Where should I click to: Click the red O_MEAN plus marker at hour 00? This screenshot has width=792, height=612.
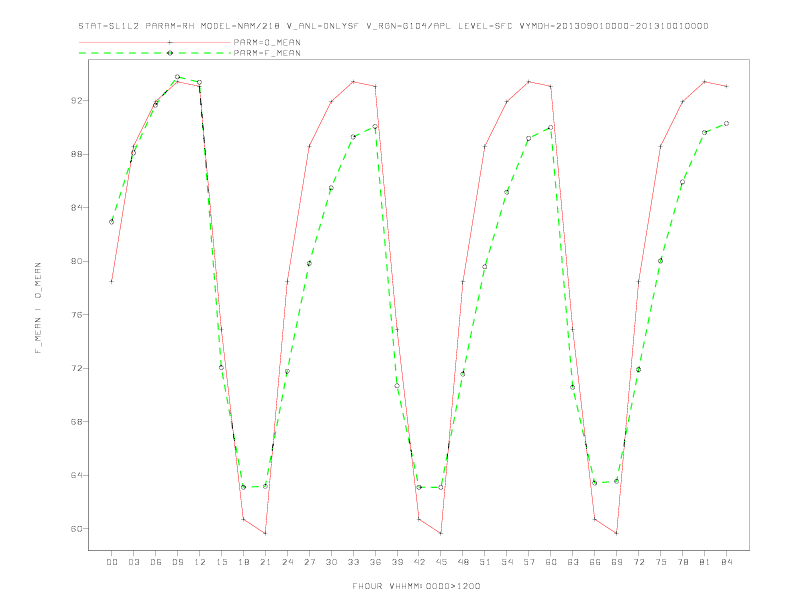tap(112, 281)
